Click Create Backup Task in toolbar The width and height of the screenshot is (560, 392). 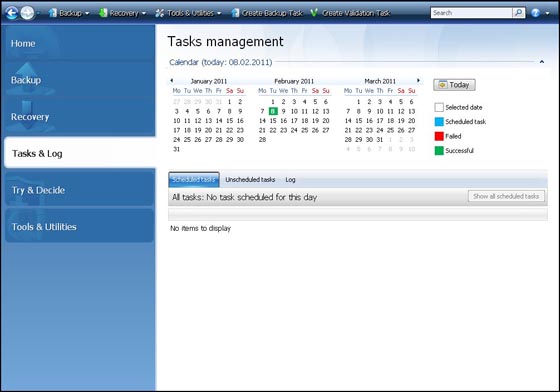coord(267,13)
